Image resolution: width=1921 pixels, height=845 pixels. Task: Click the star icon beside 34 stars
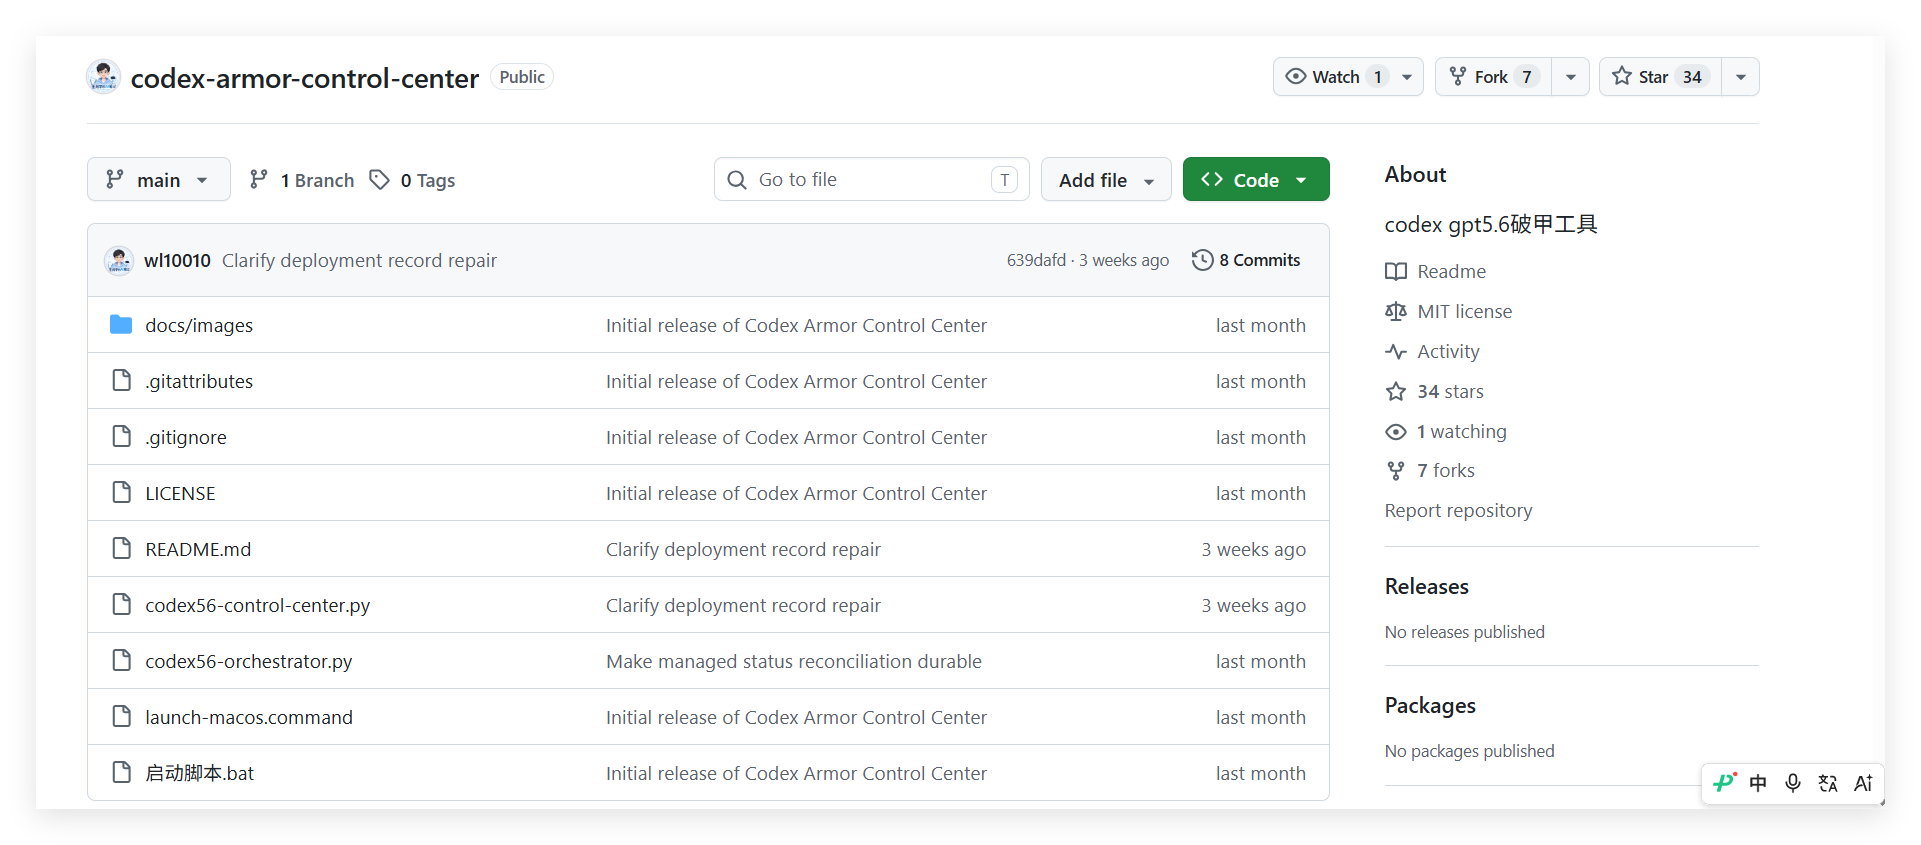coord(1396,391)
